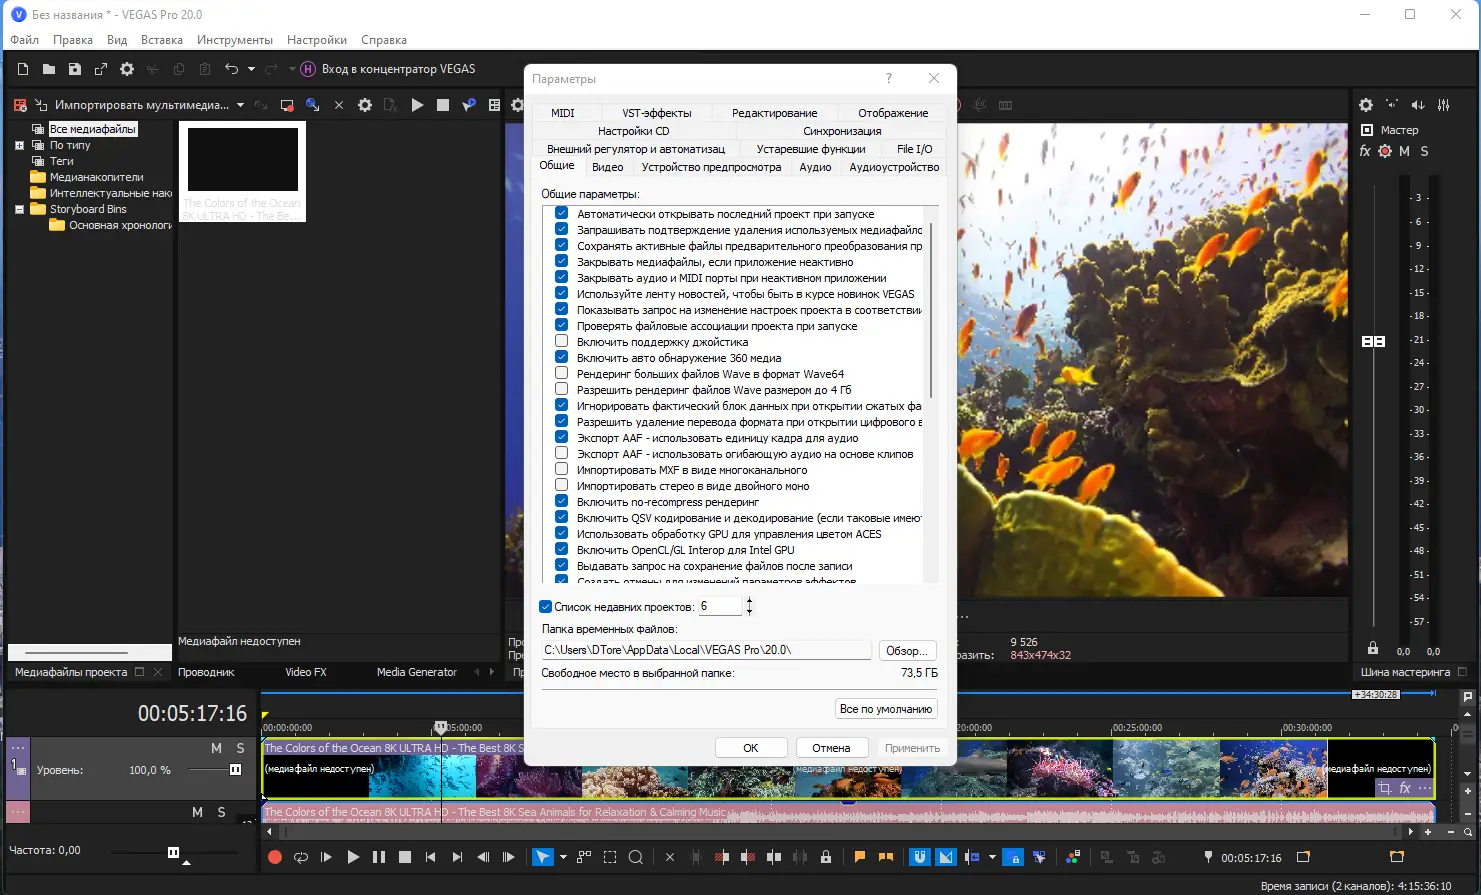
Task: Open the Import Media dropdown arrow
Action: click(x=240, y=105)
